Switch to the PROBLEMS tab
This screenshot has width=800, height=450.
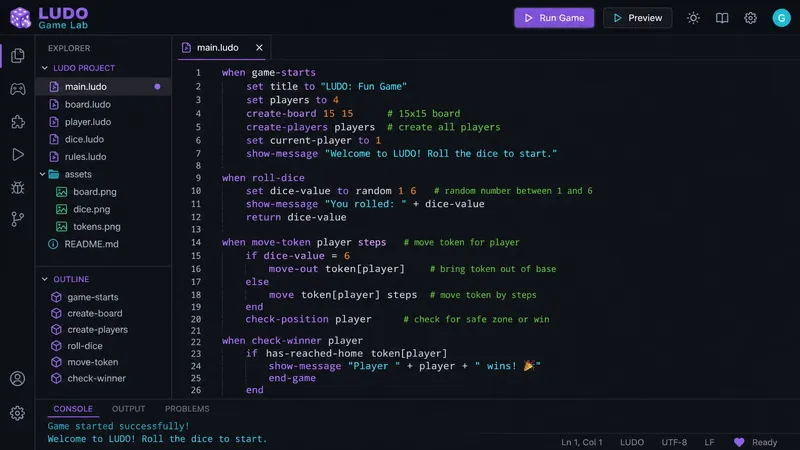click(x=187, y=409)
